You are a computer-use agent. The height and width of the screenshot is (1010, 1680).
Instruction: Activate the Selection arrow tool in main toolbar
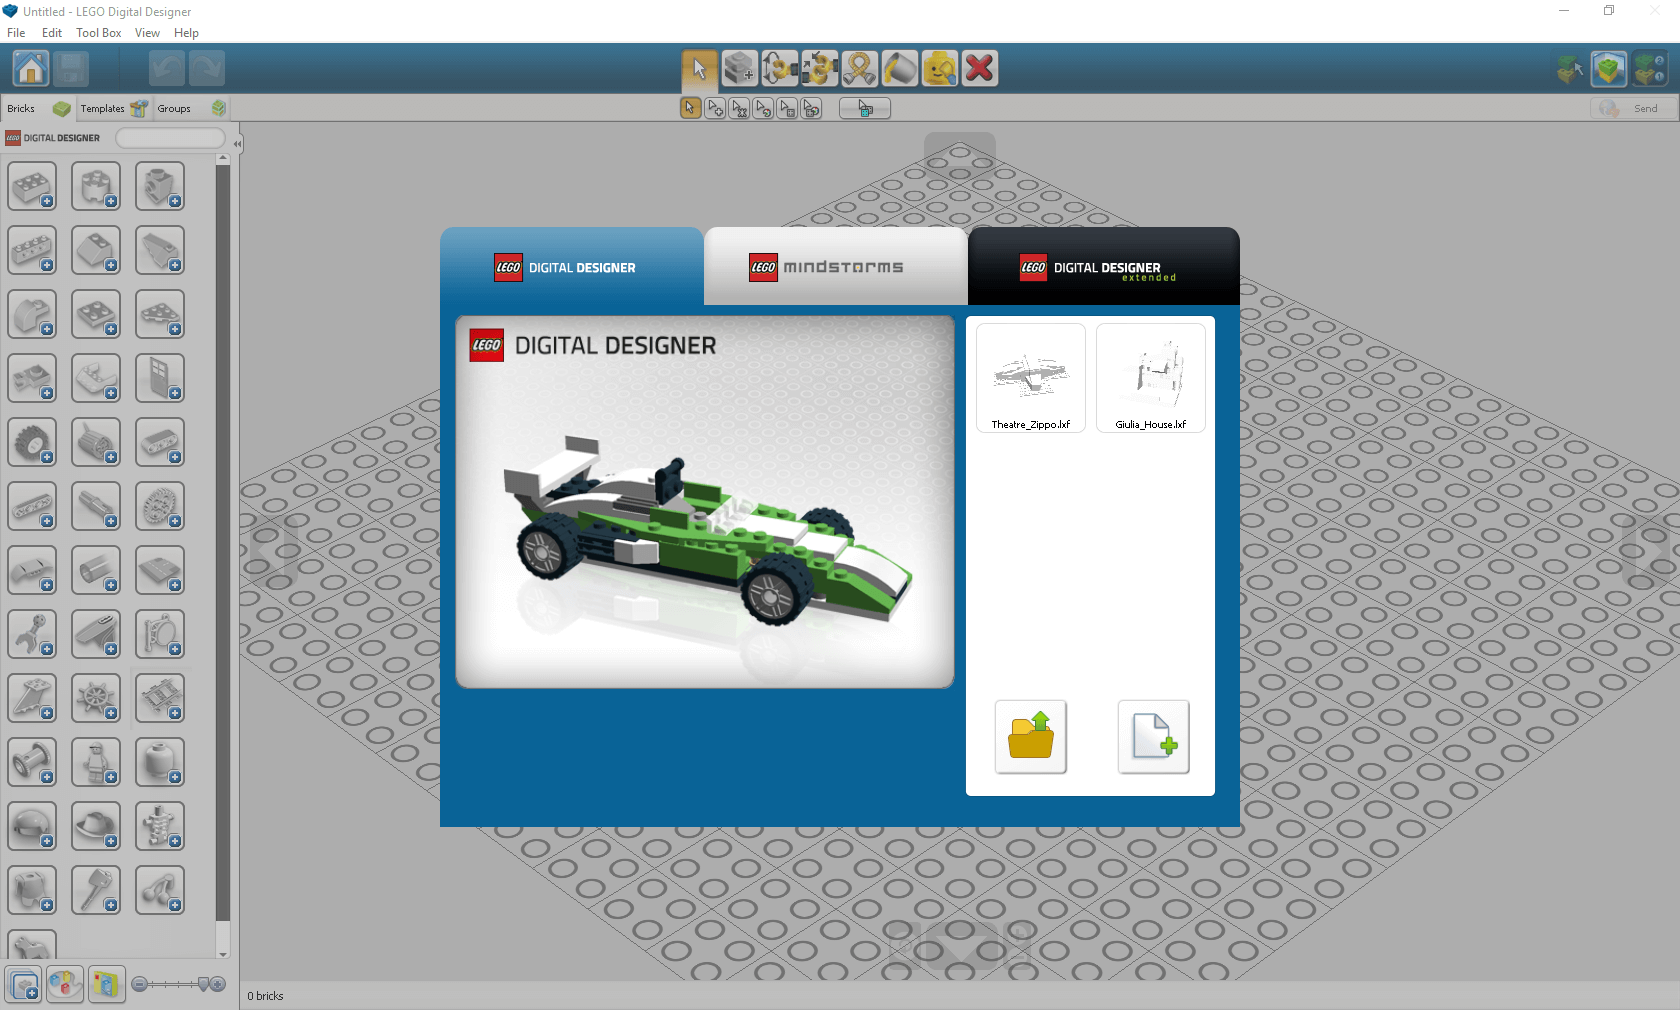[x=699, y=68]
